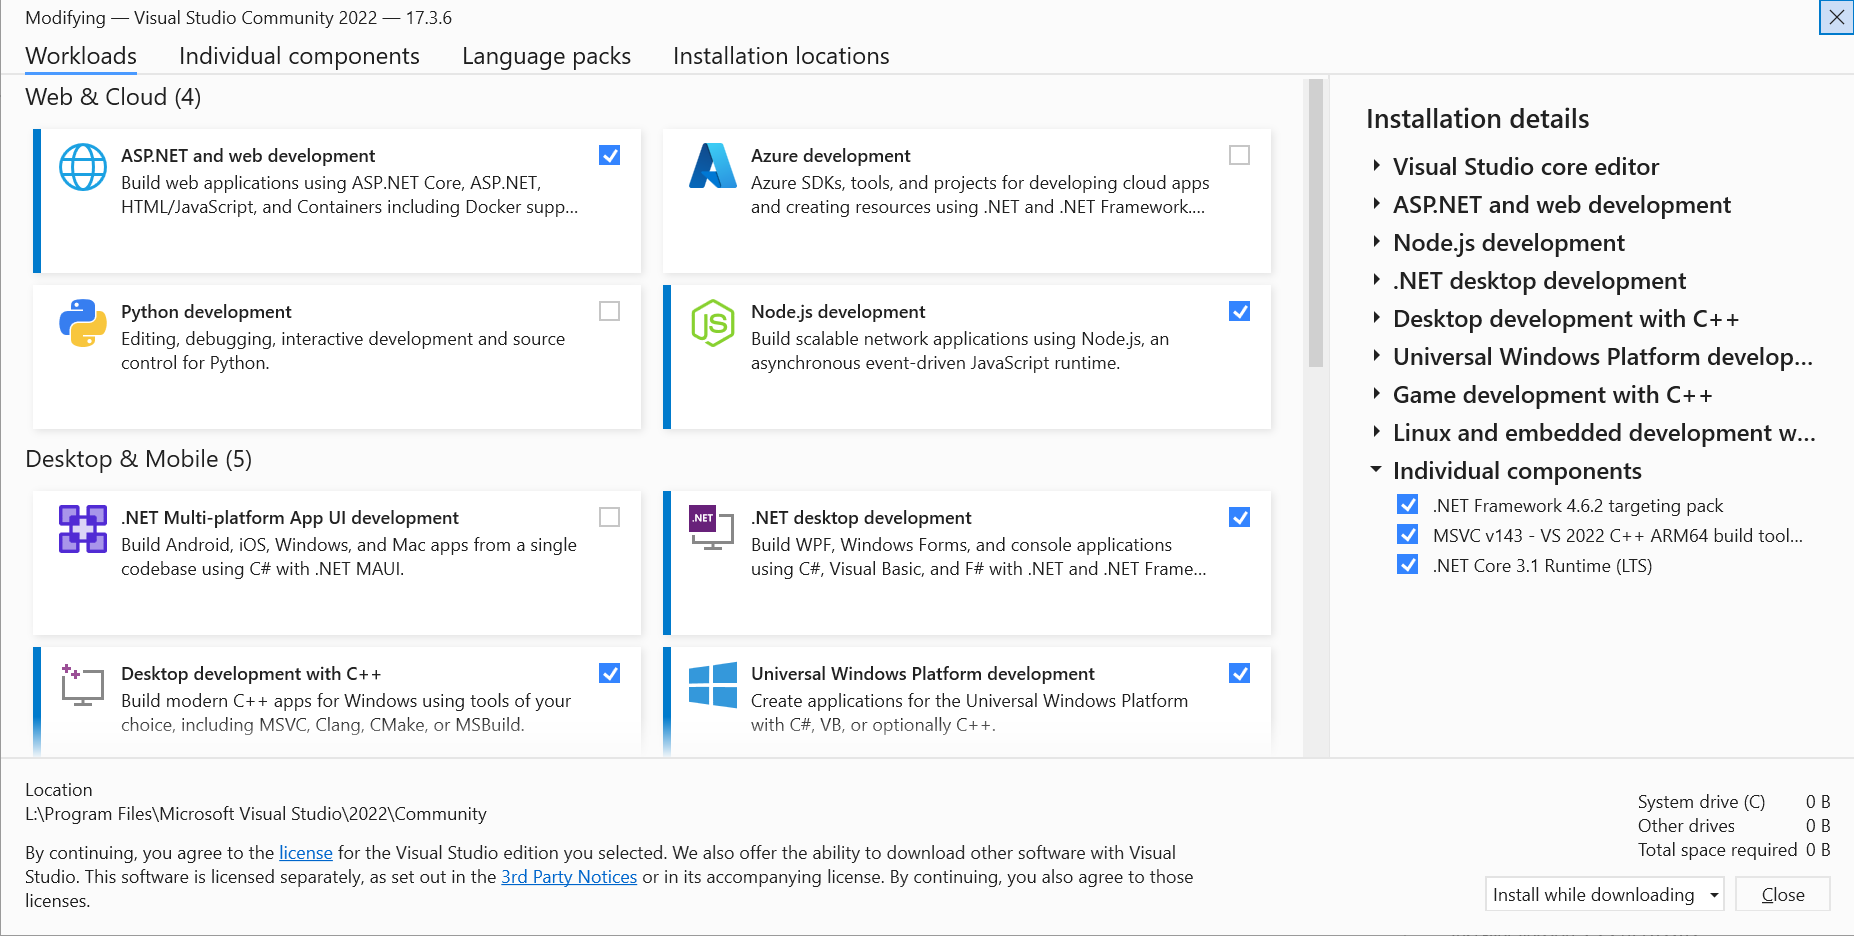Uncheck .NET Core 3.1 Runtime (LTS)

coord(1407,564)
